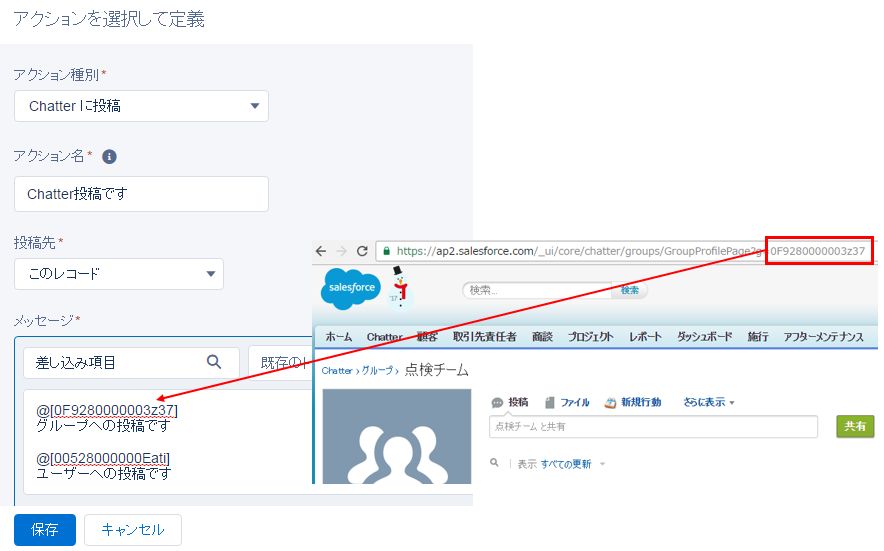Click the 差し込み項目 search field

(x=131, y=362)
